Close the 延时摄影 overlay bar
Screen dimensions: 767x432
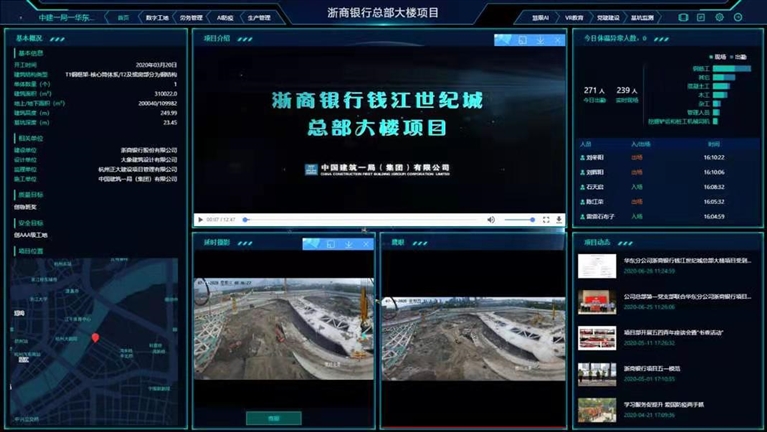click(x=366, y=244)
